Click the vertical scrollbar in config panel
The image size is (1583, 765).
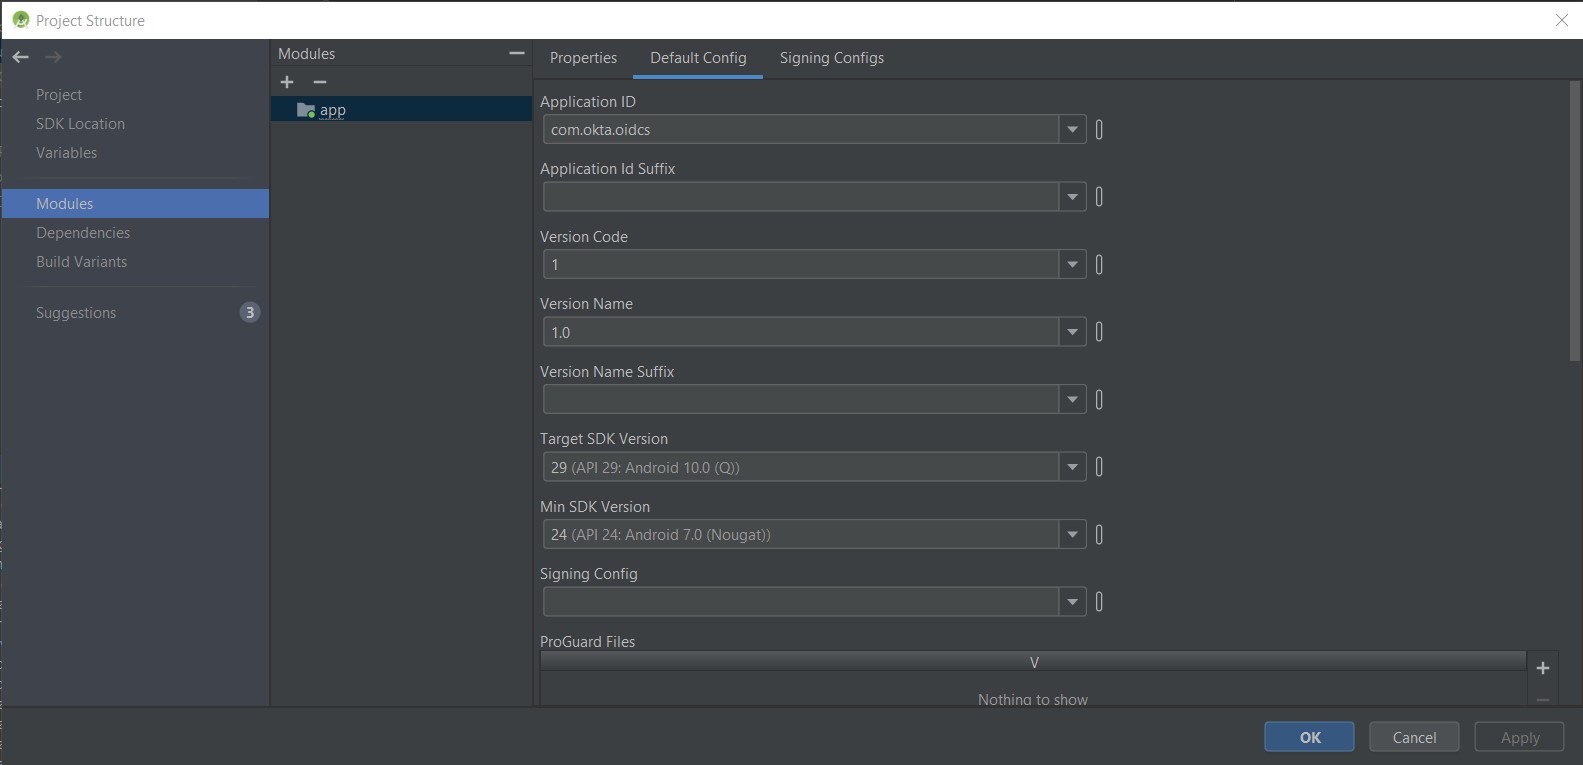pos(1575,220)
